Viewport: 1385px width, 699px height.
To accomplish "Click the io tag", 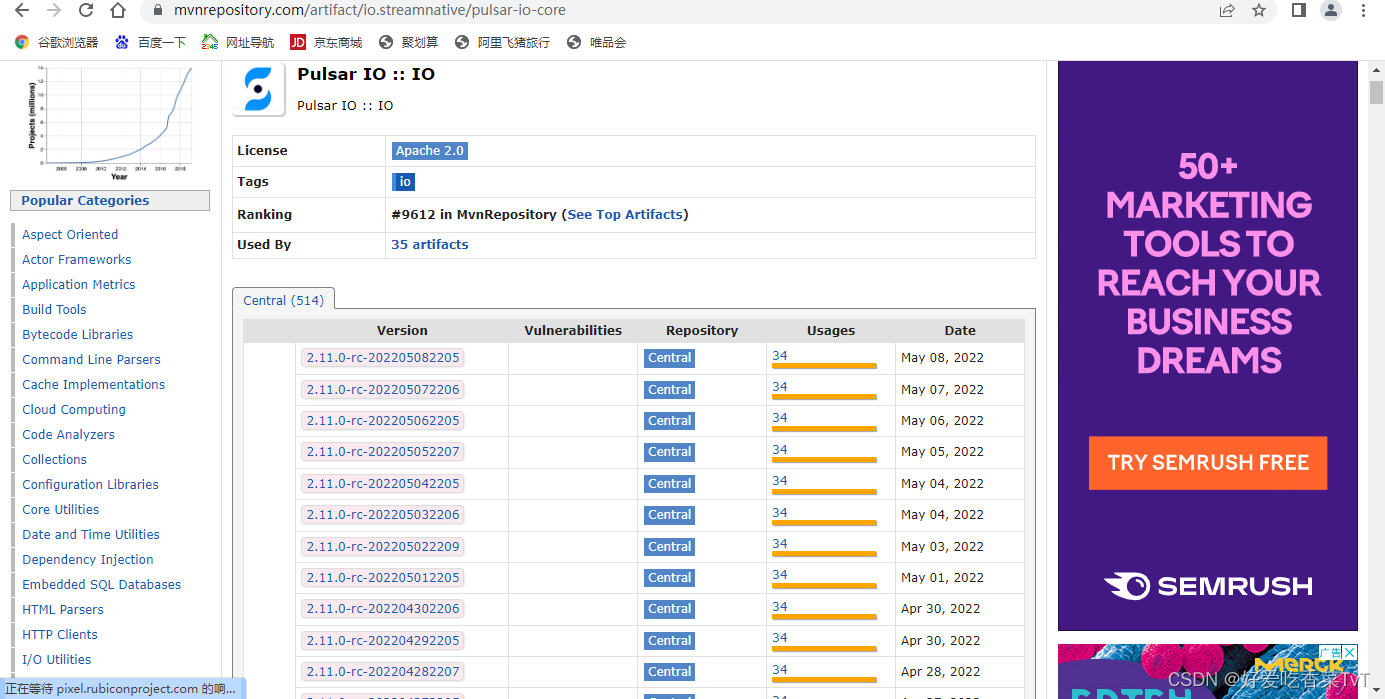I will click(404, 182).
